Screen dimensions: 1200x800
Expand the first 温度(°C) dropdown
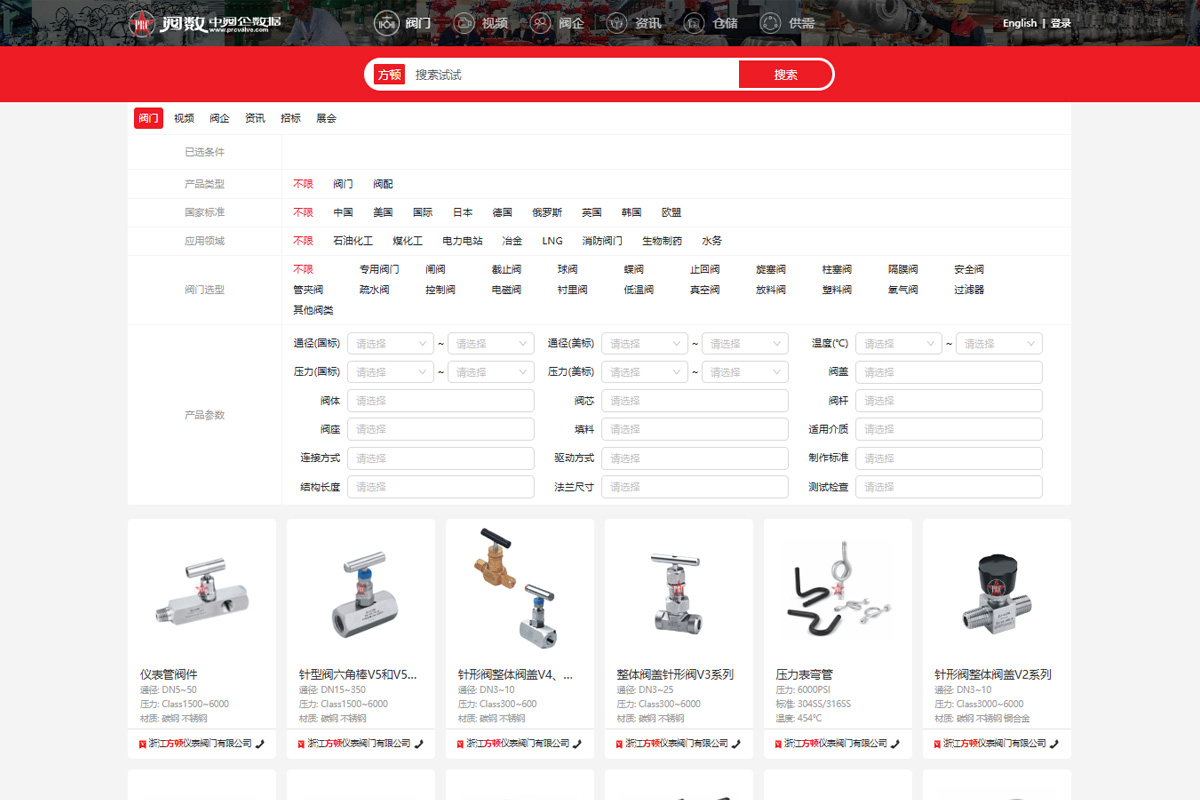[898, 344]
